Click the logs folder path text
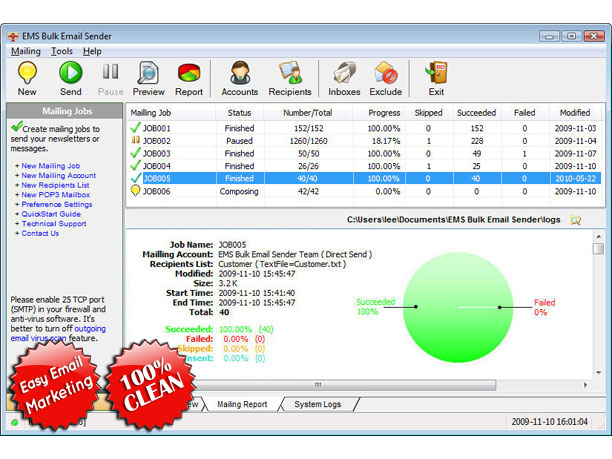The image size is (612, 459). tap(454, 220)
